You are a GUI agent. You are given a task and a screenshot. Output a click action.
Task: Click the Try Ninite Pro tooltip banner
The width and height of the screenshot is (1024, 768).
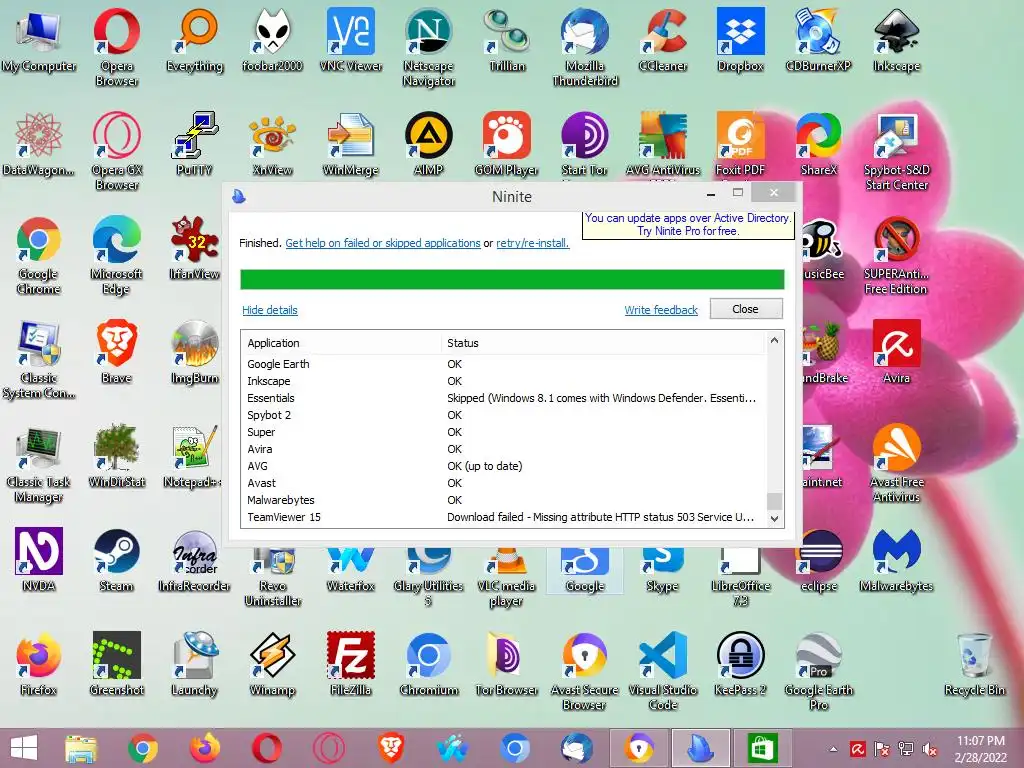pos(688,225)
